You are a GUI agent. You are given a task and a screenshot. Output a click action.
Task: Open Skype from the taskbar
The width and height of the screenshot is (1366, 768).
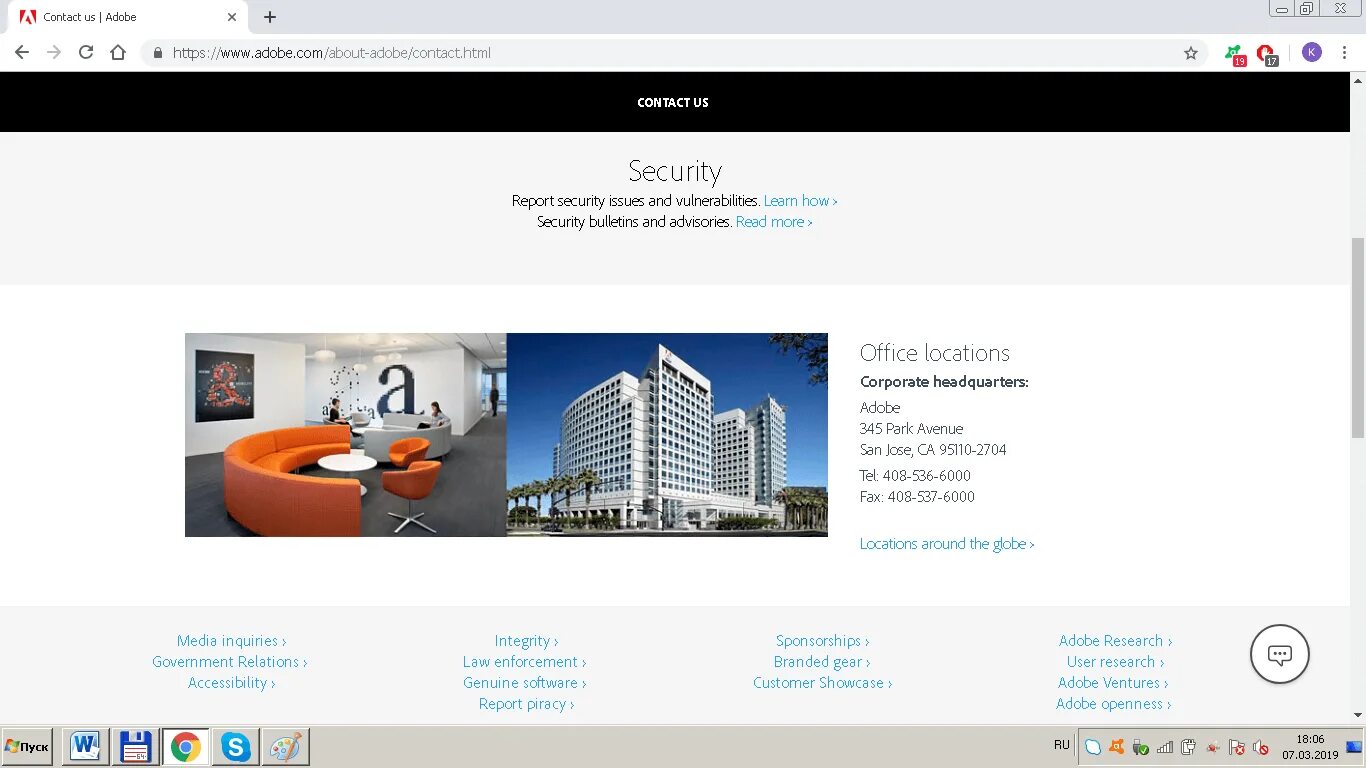[x=235, y=747]
